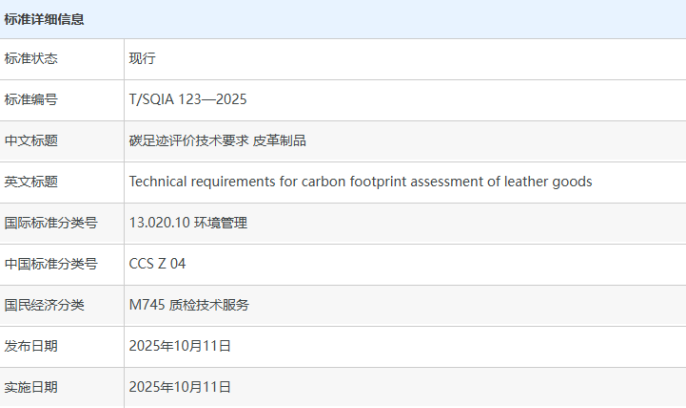Click the 中文标题 row label
The image size is (686, 408).
point(31,141)
